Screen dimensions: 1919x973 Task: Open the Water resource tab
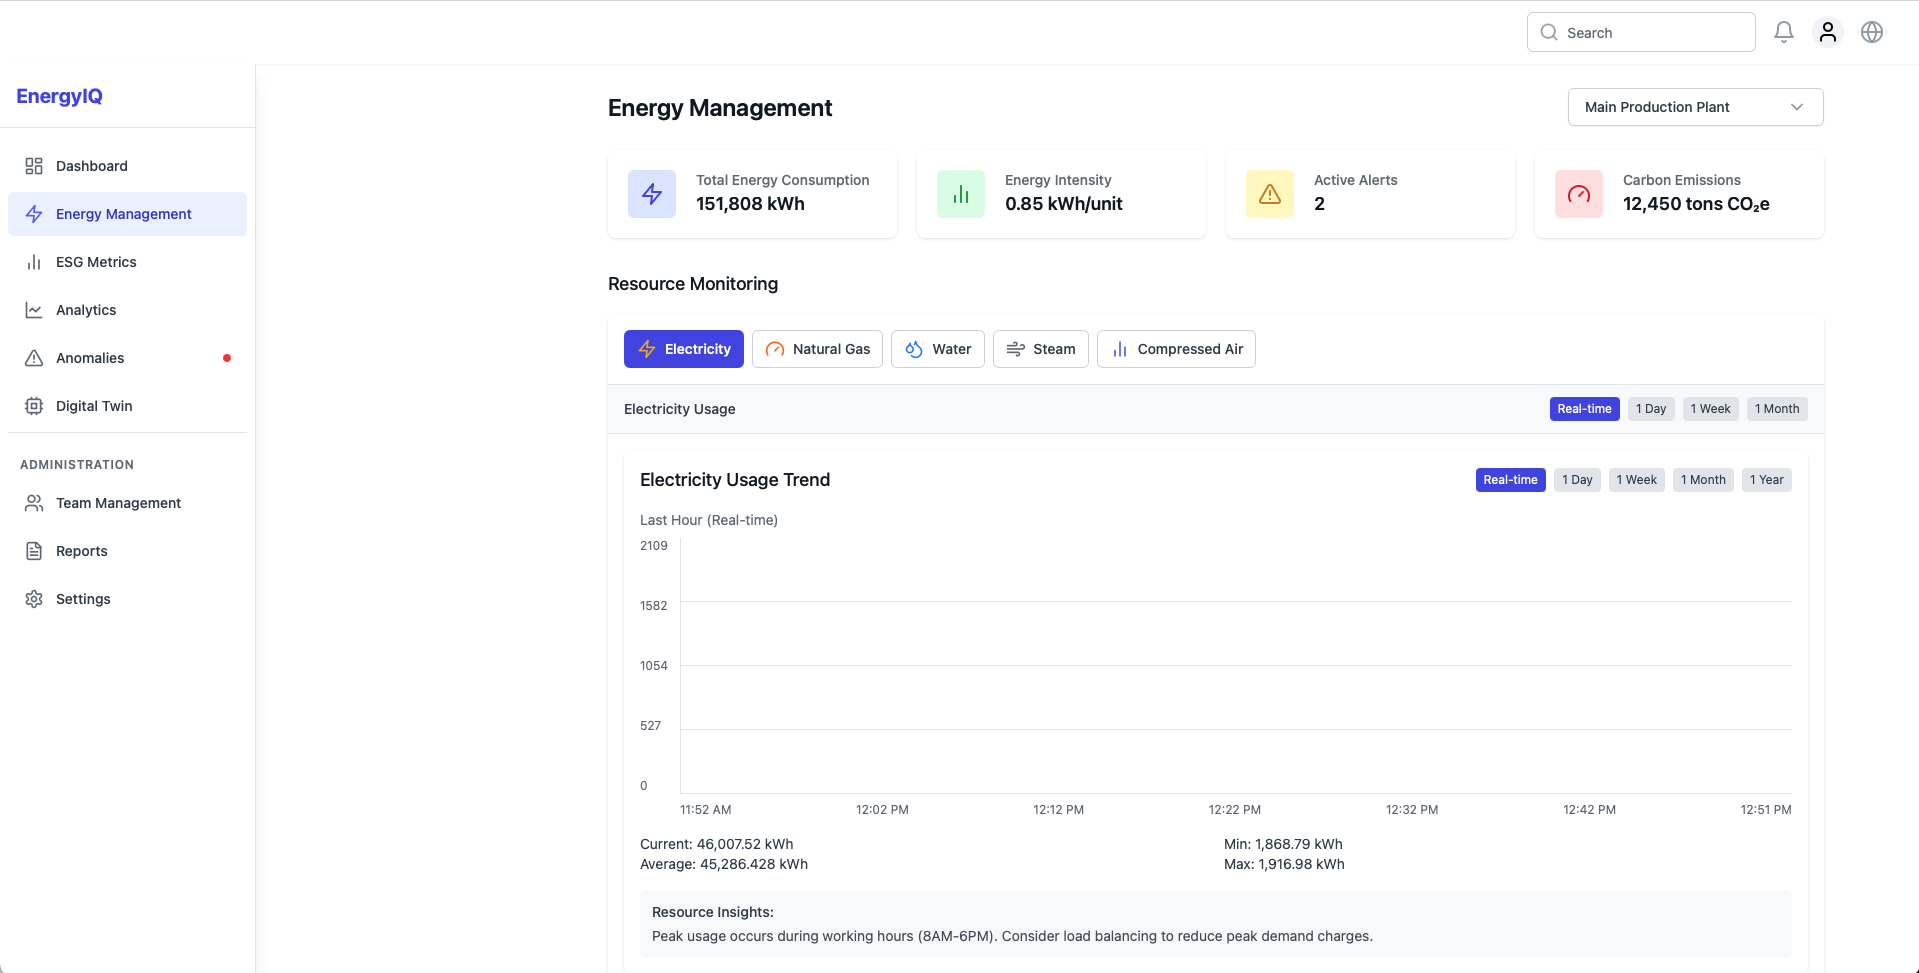(x=937, y=349)
